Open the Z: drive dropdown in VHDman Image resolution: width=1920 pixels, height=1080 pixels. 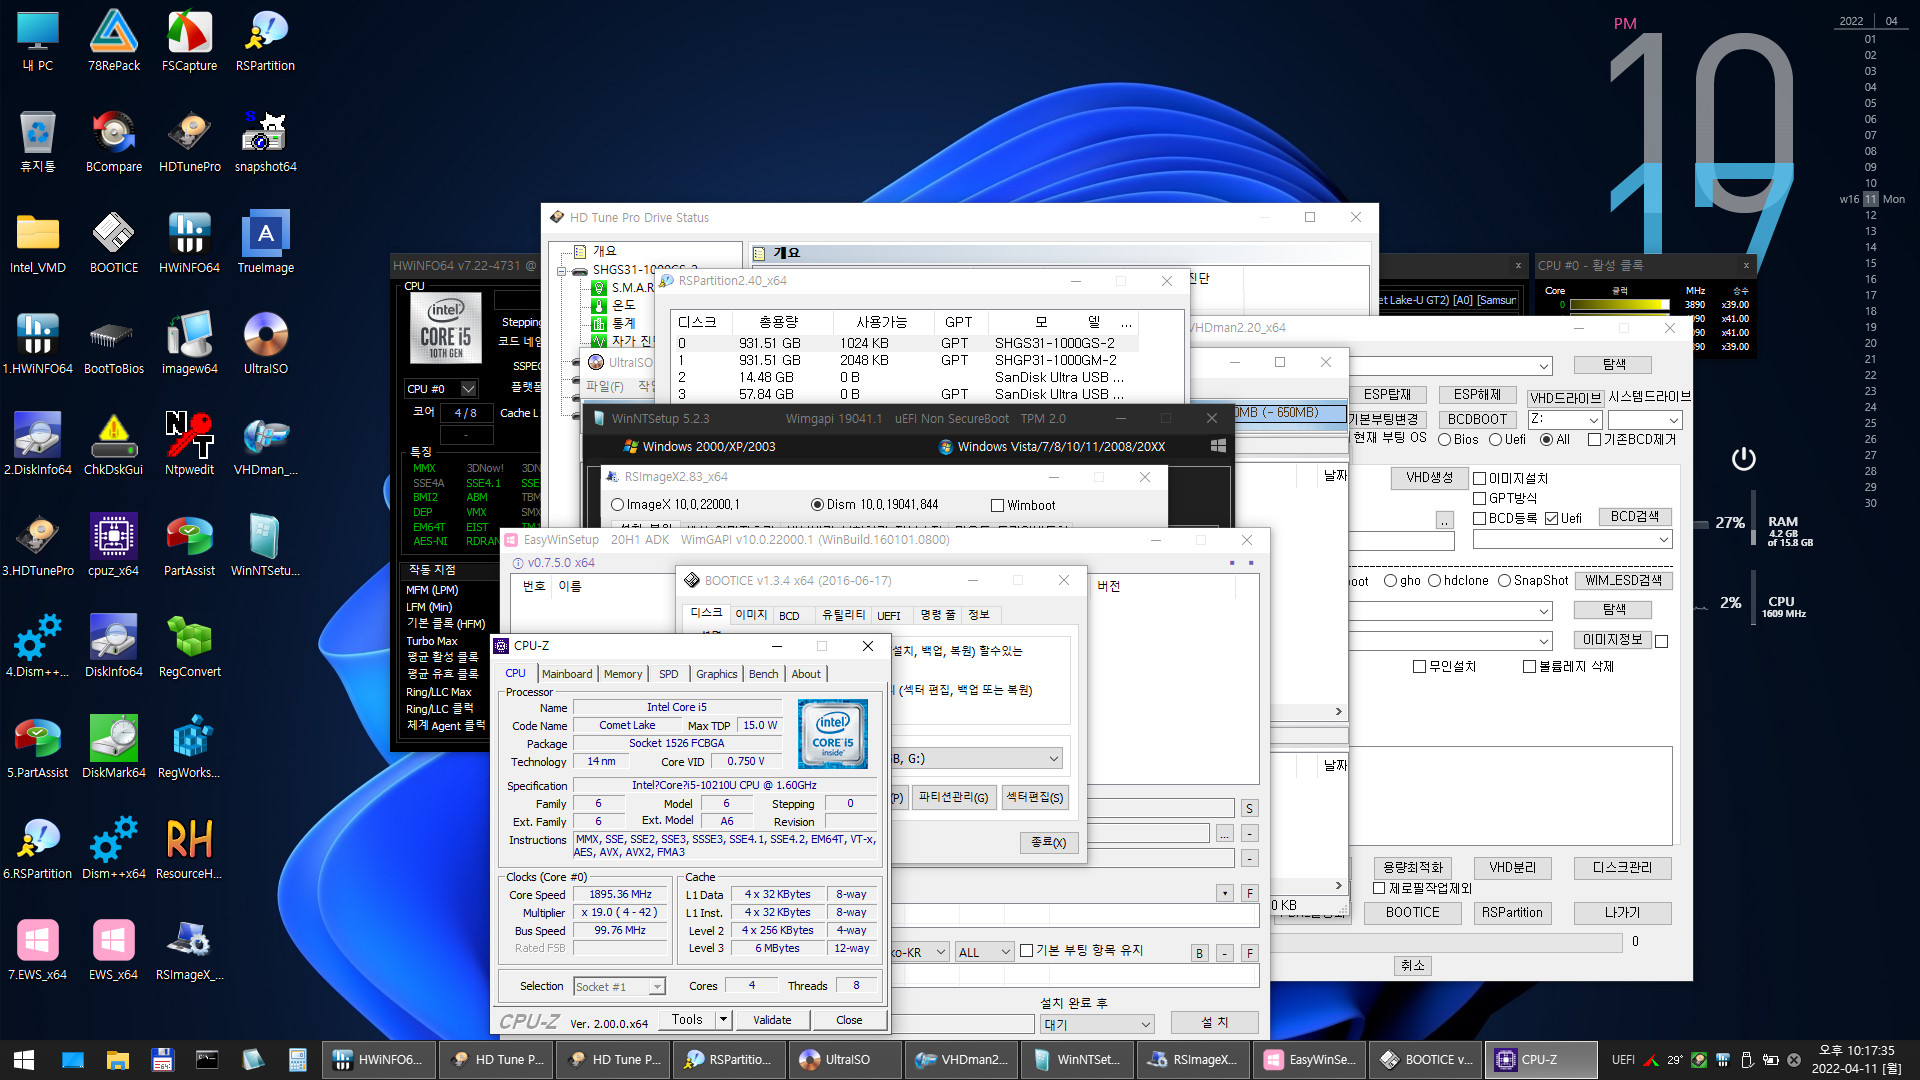1593,420
